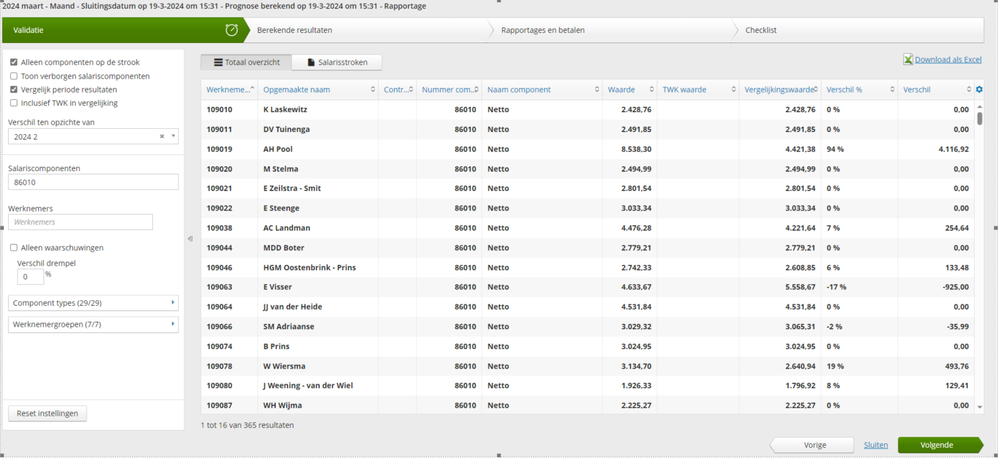Select row WH Wijma

tap(588, 405)
